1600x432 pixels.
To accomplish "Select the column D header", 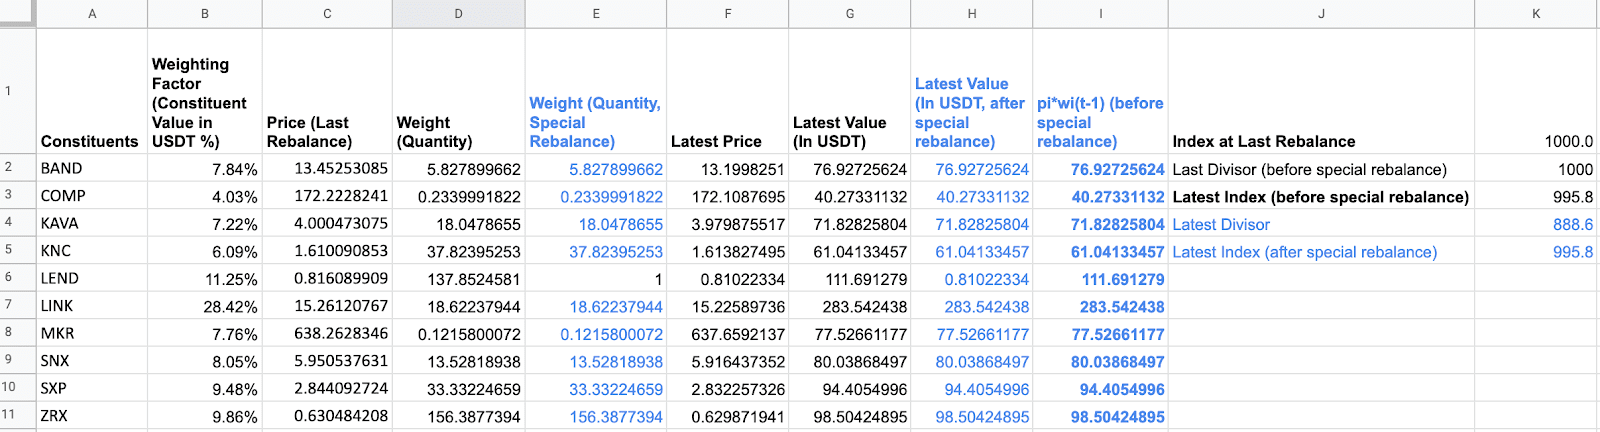I will click(458, 14).
